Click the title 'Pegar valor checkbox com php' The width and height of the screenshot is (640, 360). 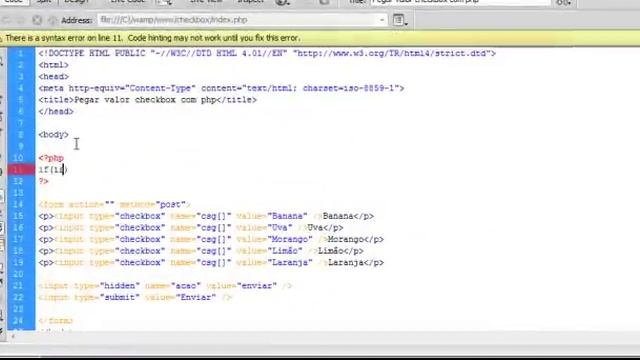(x=145, y=100)
